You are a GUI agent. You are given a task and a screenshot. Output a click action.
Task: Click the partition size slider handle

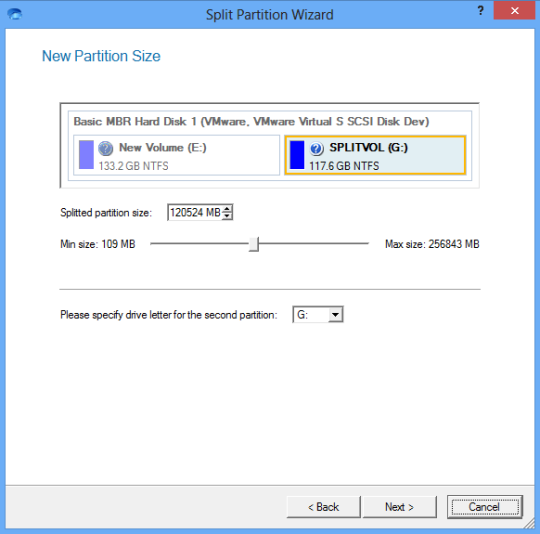254,244
